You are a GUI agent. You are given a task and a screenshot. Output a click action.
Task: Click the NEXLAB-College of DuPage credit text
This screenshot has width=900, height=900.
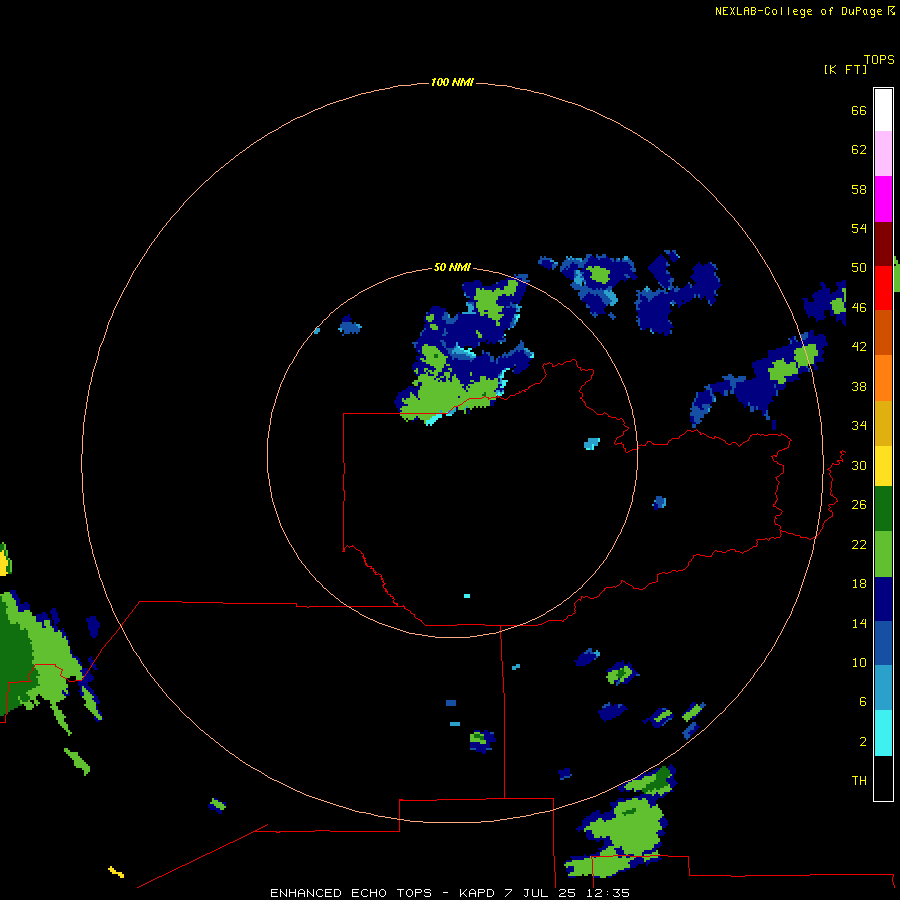coord(800,11)
